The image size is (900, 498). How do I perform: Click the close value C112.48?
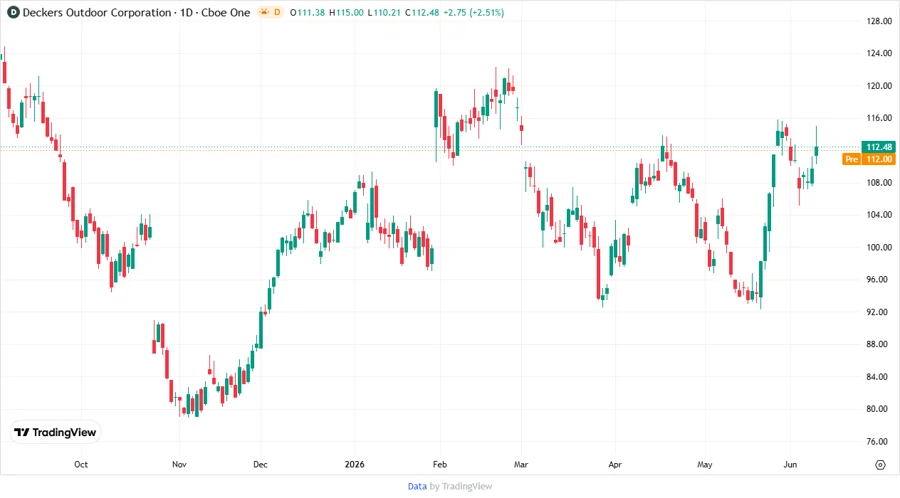click(422, 12)
